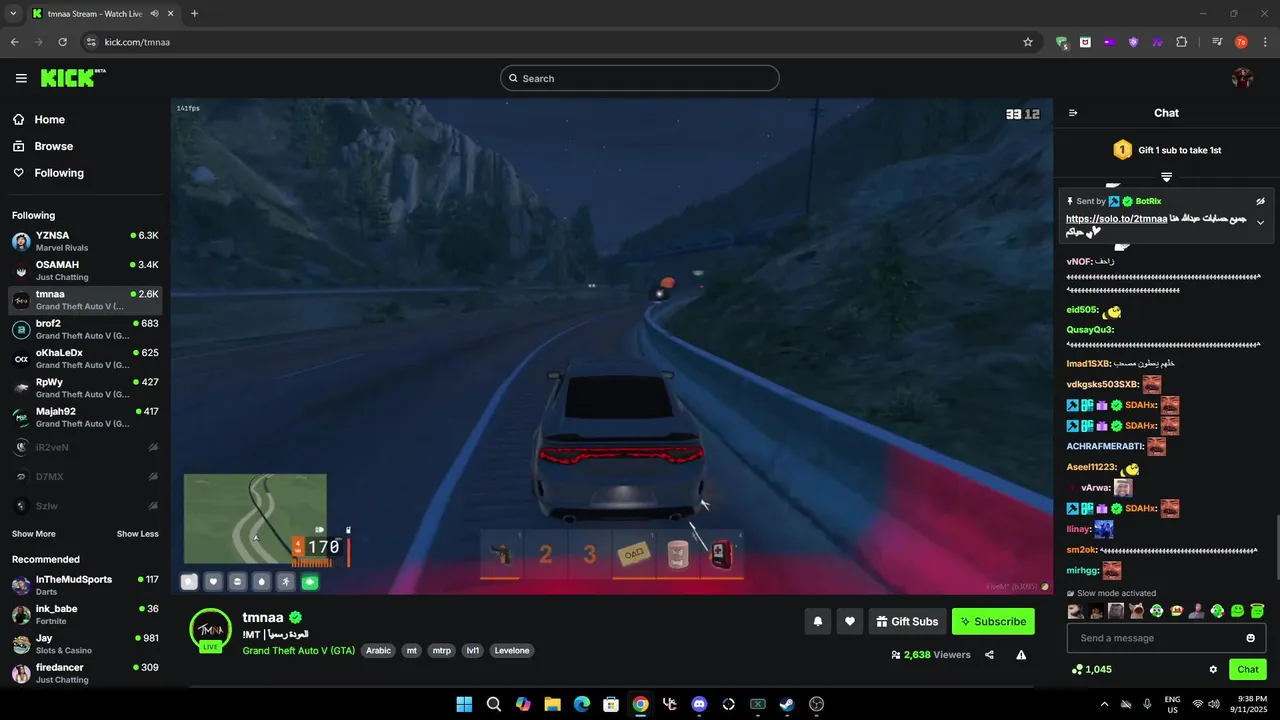This screenshot has width=1280, height=720.
Task: Toggle the follow heart button
Action: coord(850,621)
